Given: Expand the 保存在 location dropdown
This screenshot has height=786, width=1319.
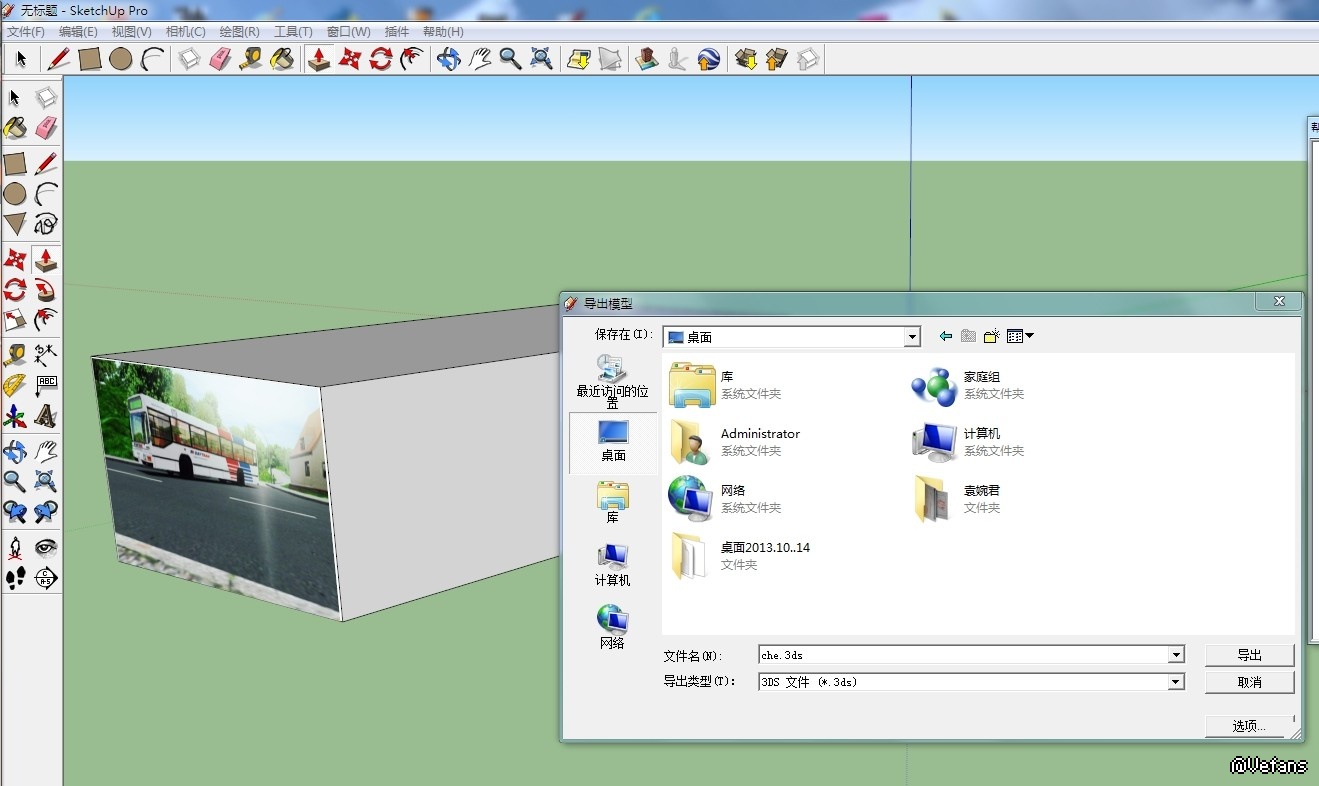Looking at the screenshot, I should [x=912, y=337].
